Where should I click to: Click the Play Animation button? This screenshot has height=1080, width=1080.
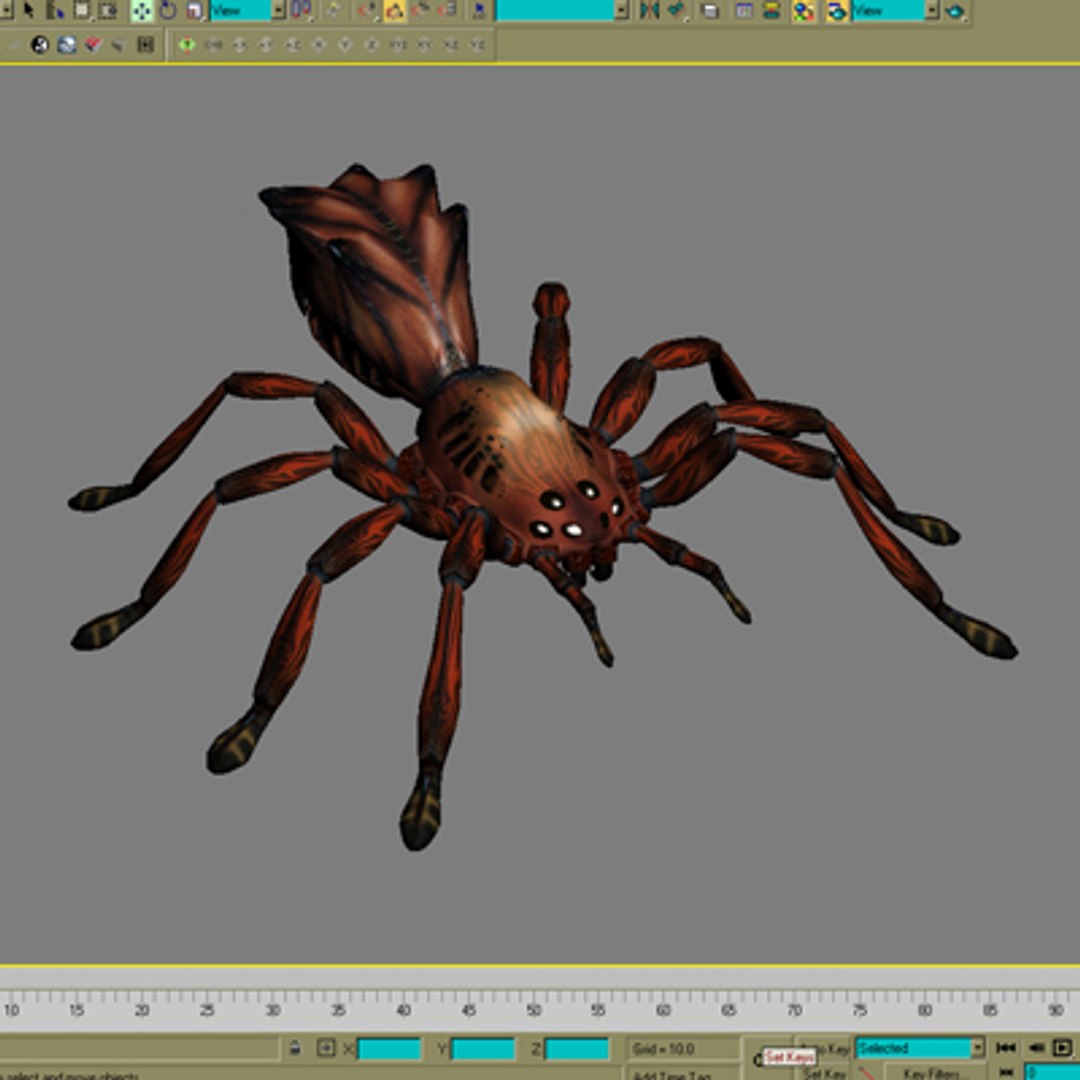(x=1062, y=1048)
